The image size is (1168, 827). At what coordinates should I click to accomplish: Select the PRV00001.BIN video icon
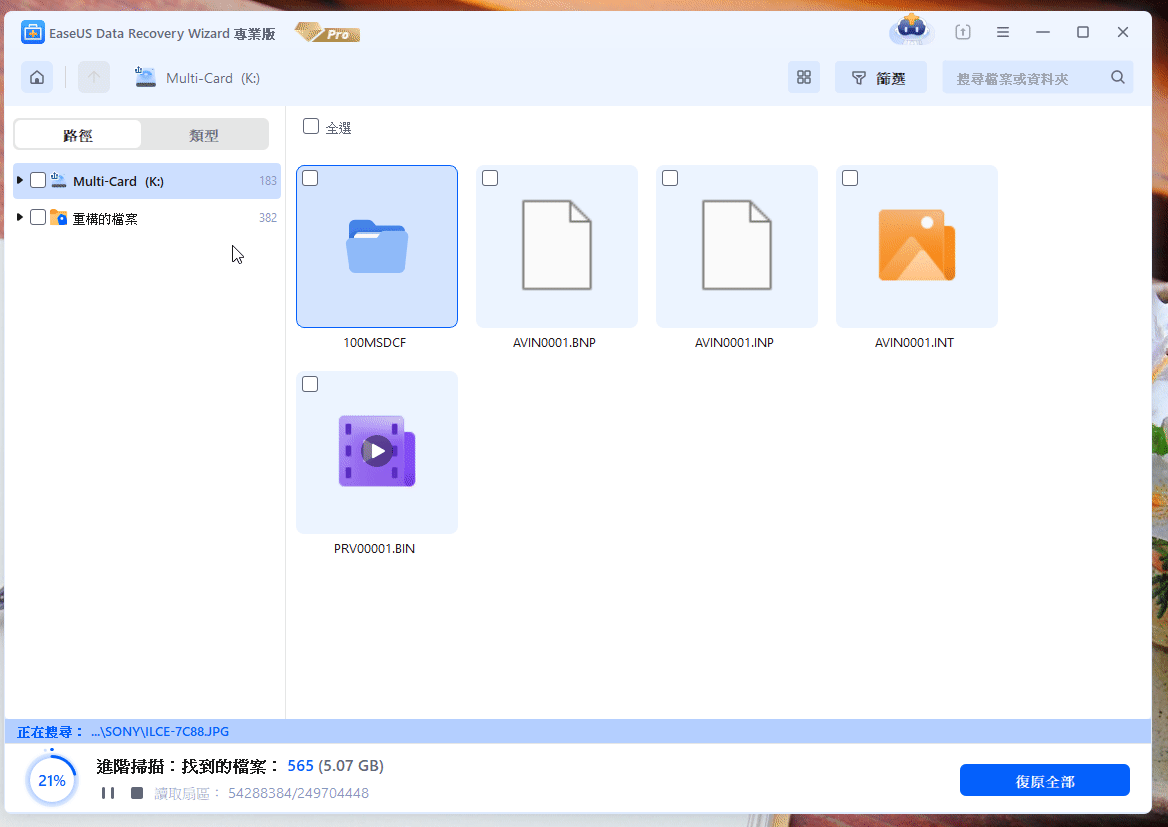click(377, 451)
